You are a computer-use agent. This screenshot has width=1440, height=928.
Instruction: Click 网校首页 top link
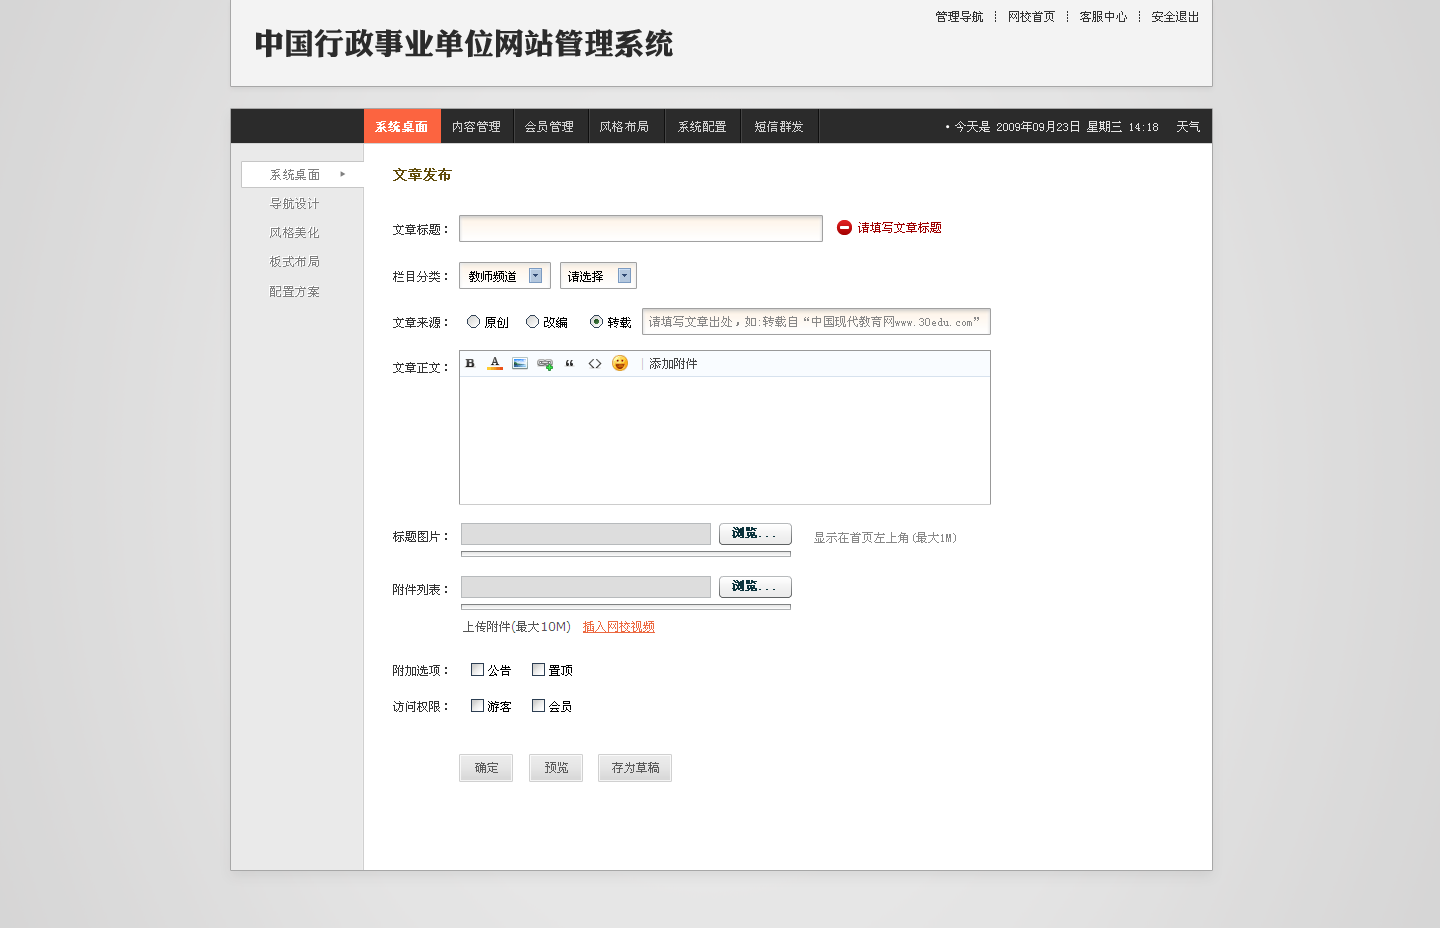1031,17
